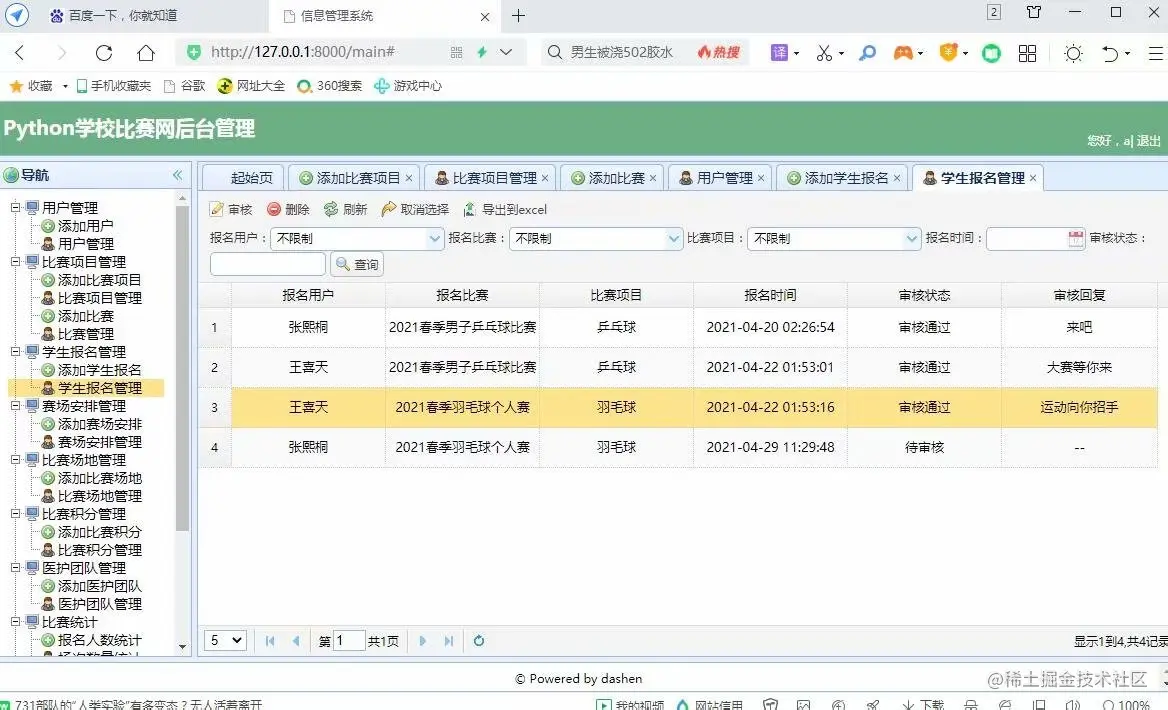Open 添加比赛积分 in the navigation tree
The width and height of the screenshot is (1168, 710).
(x=99, y=532)
